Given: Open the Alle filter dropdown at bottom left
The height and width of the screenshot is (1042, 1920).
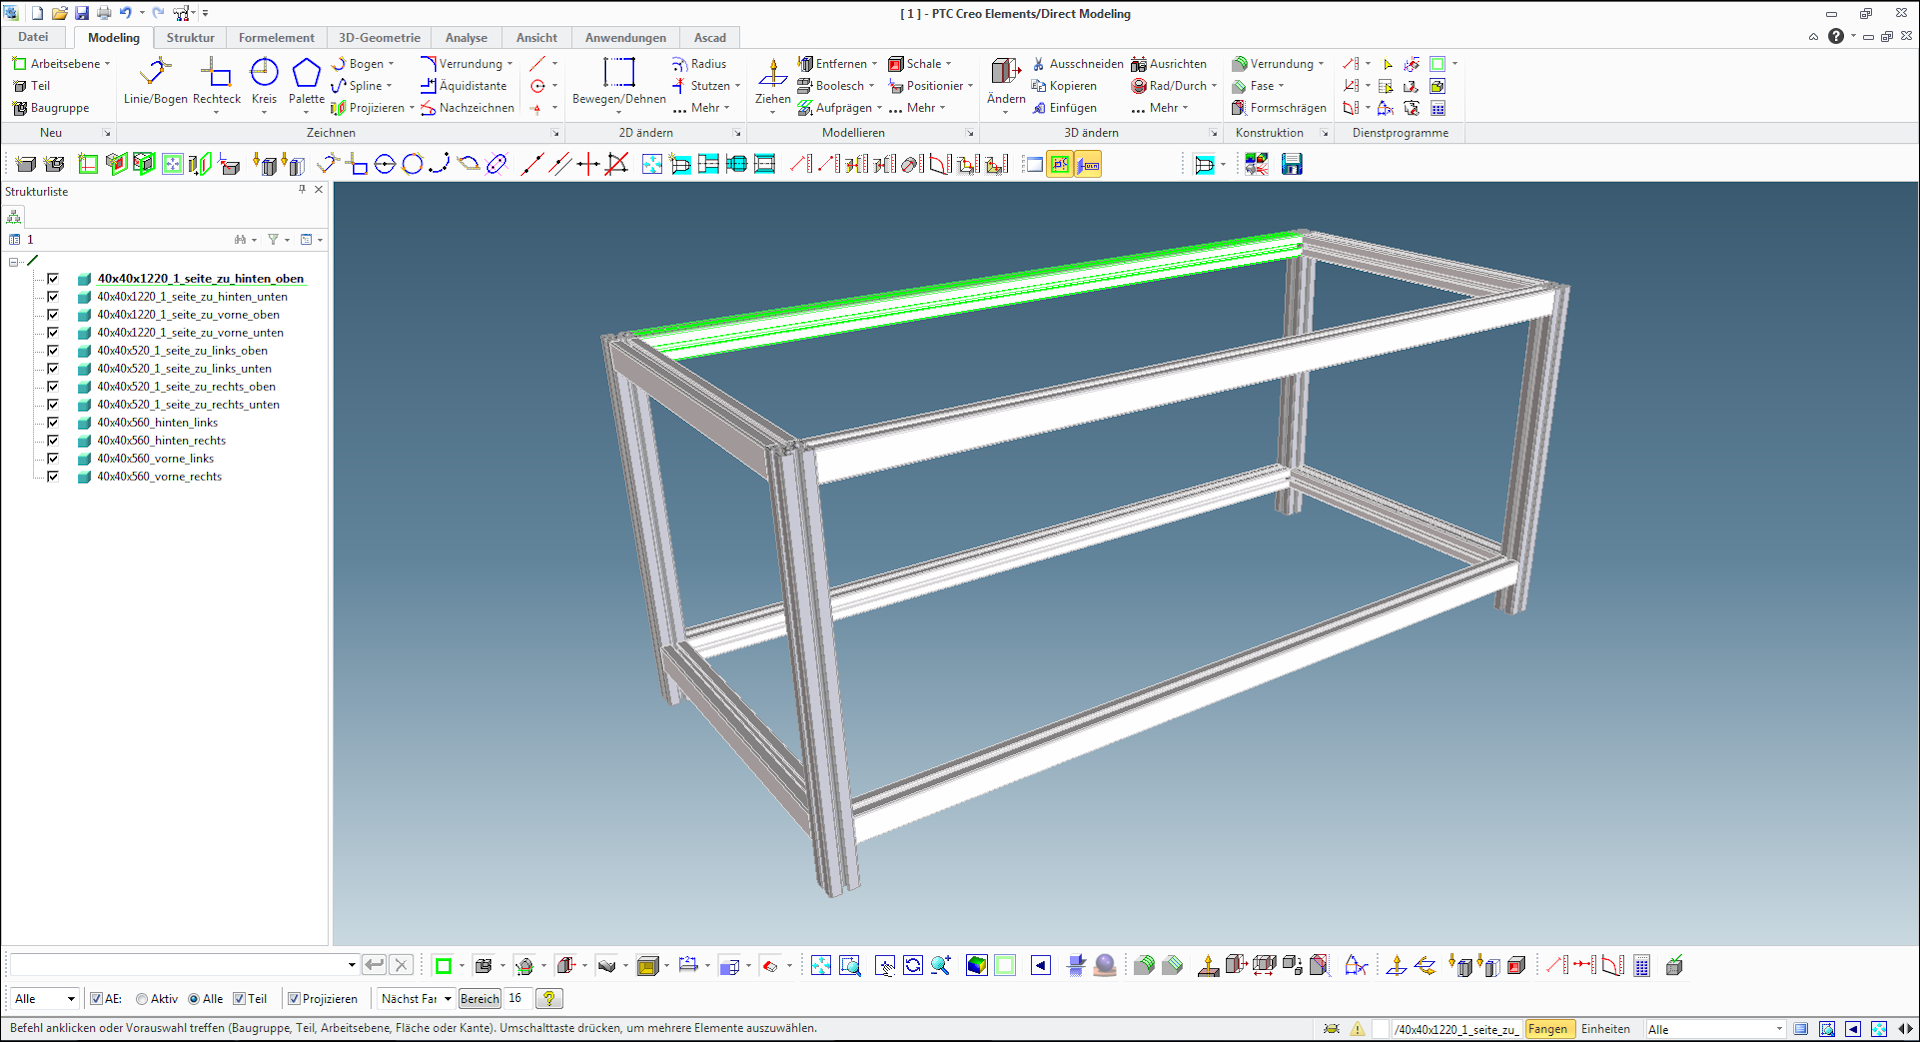Looking at the screenshot, I should coord(45,999).
